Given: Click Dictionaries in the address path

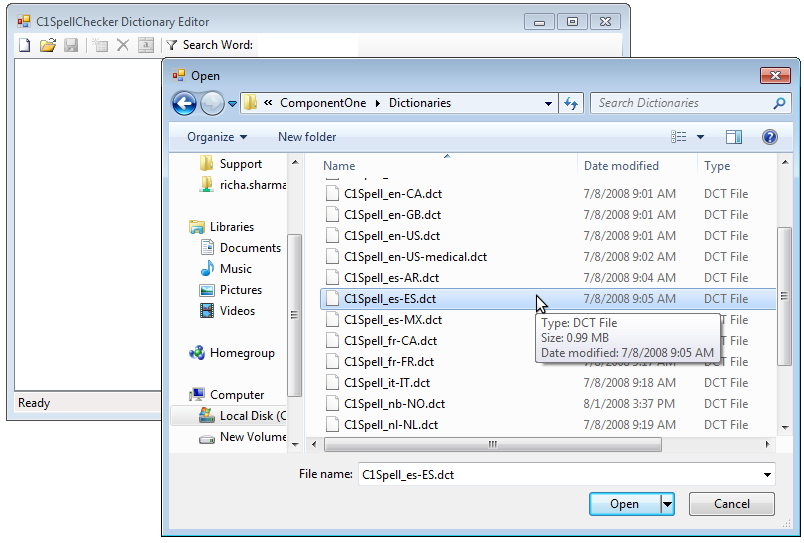Looking at the screenshot, I should tap(420, 103).
